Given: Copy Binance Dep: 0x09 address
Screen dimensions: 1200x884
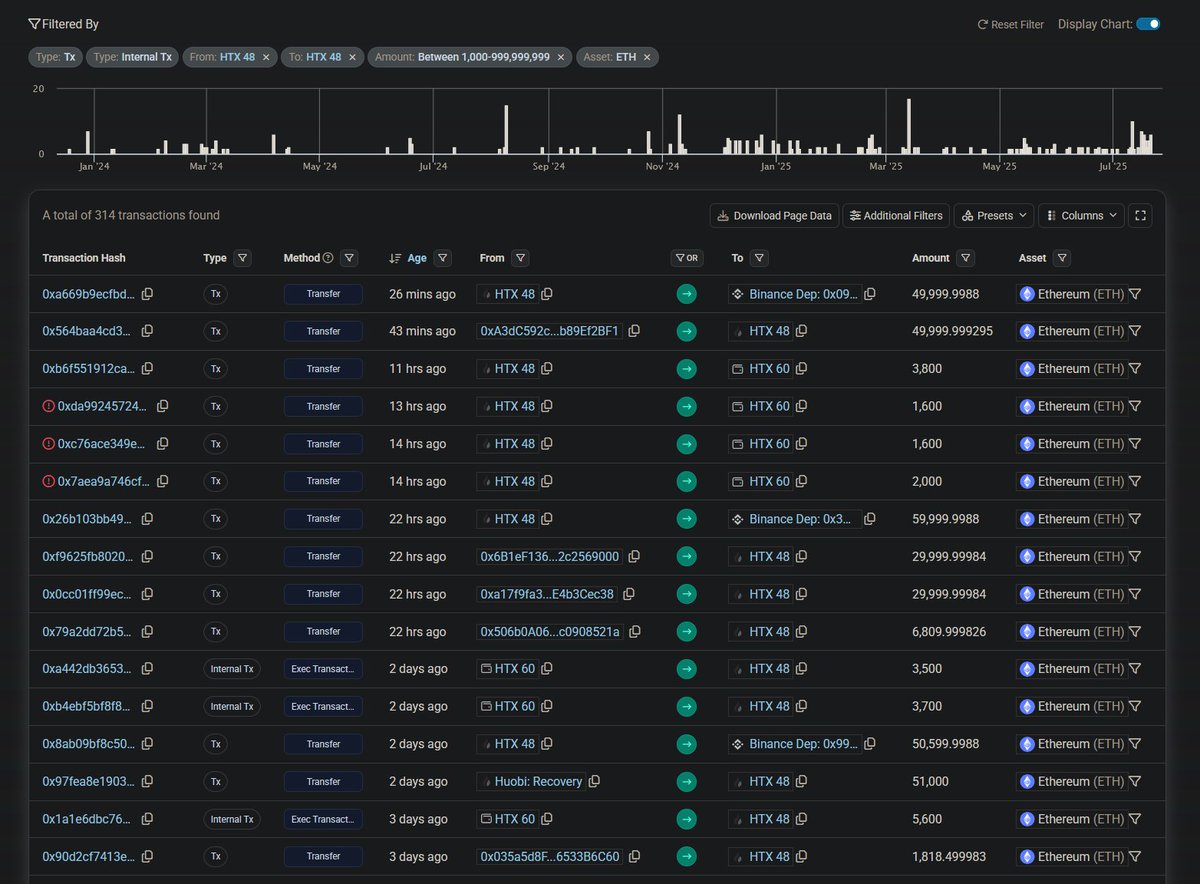Looking at the screenshot, I should point(870,294).
